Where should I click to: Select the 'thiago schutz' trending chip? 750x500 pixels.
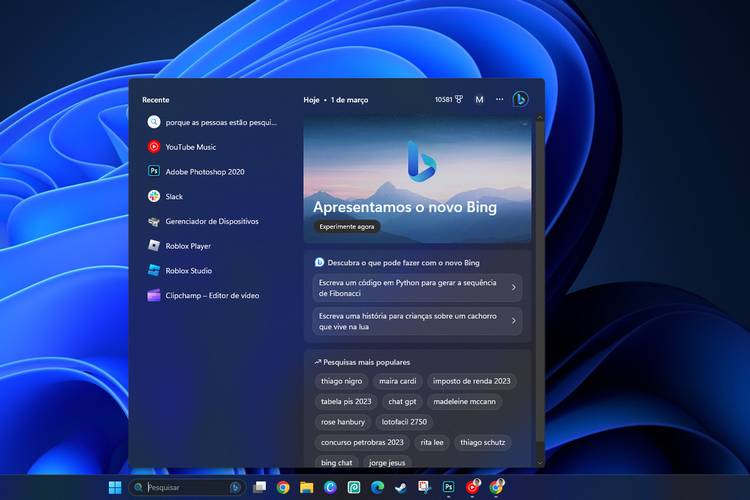coord(483,443)
